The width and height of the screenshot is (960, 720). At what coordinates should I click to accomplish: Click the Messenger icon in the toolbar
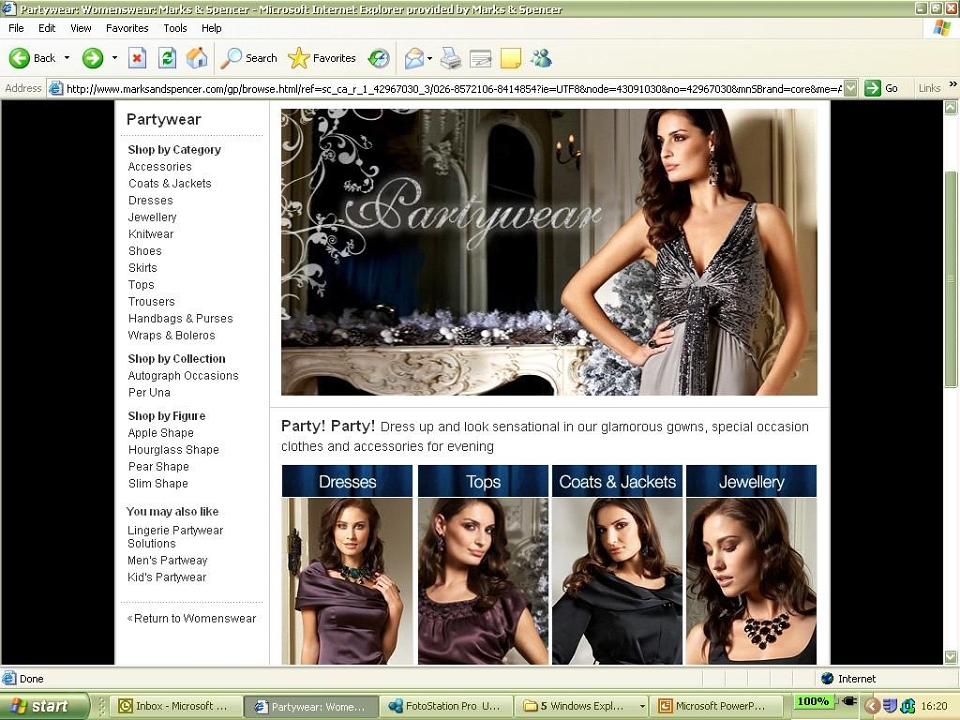pos(541,58)
